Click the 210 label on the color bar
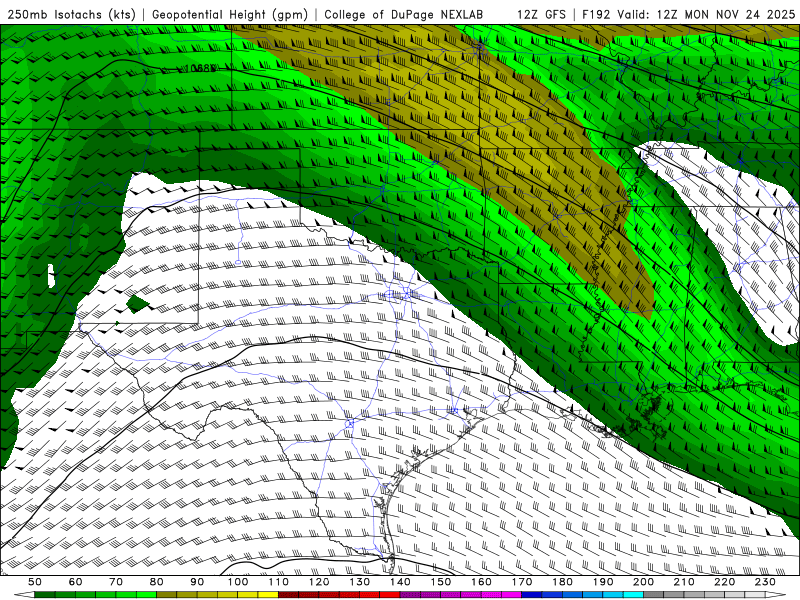This screenshot has width=800, height=600. (x=684, y=582)
